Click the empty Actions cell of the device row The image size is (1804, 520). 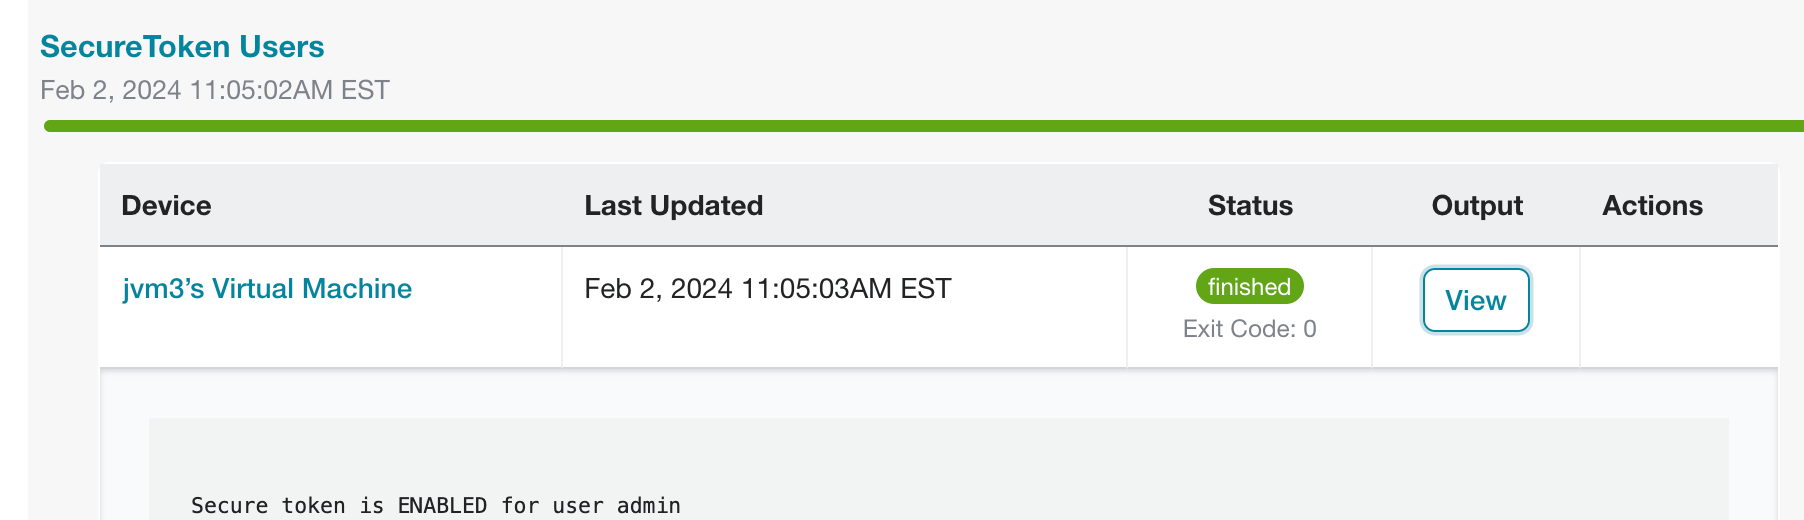(x=1678, y=307)
